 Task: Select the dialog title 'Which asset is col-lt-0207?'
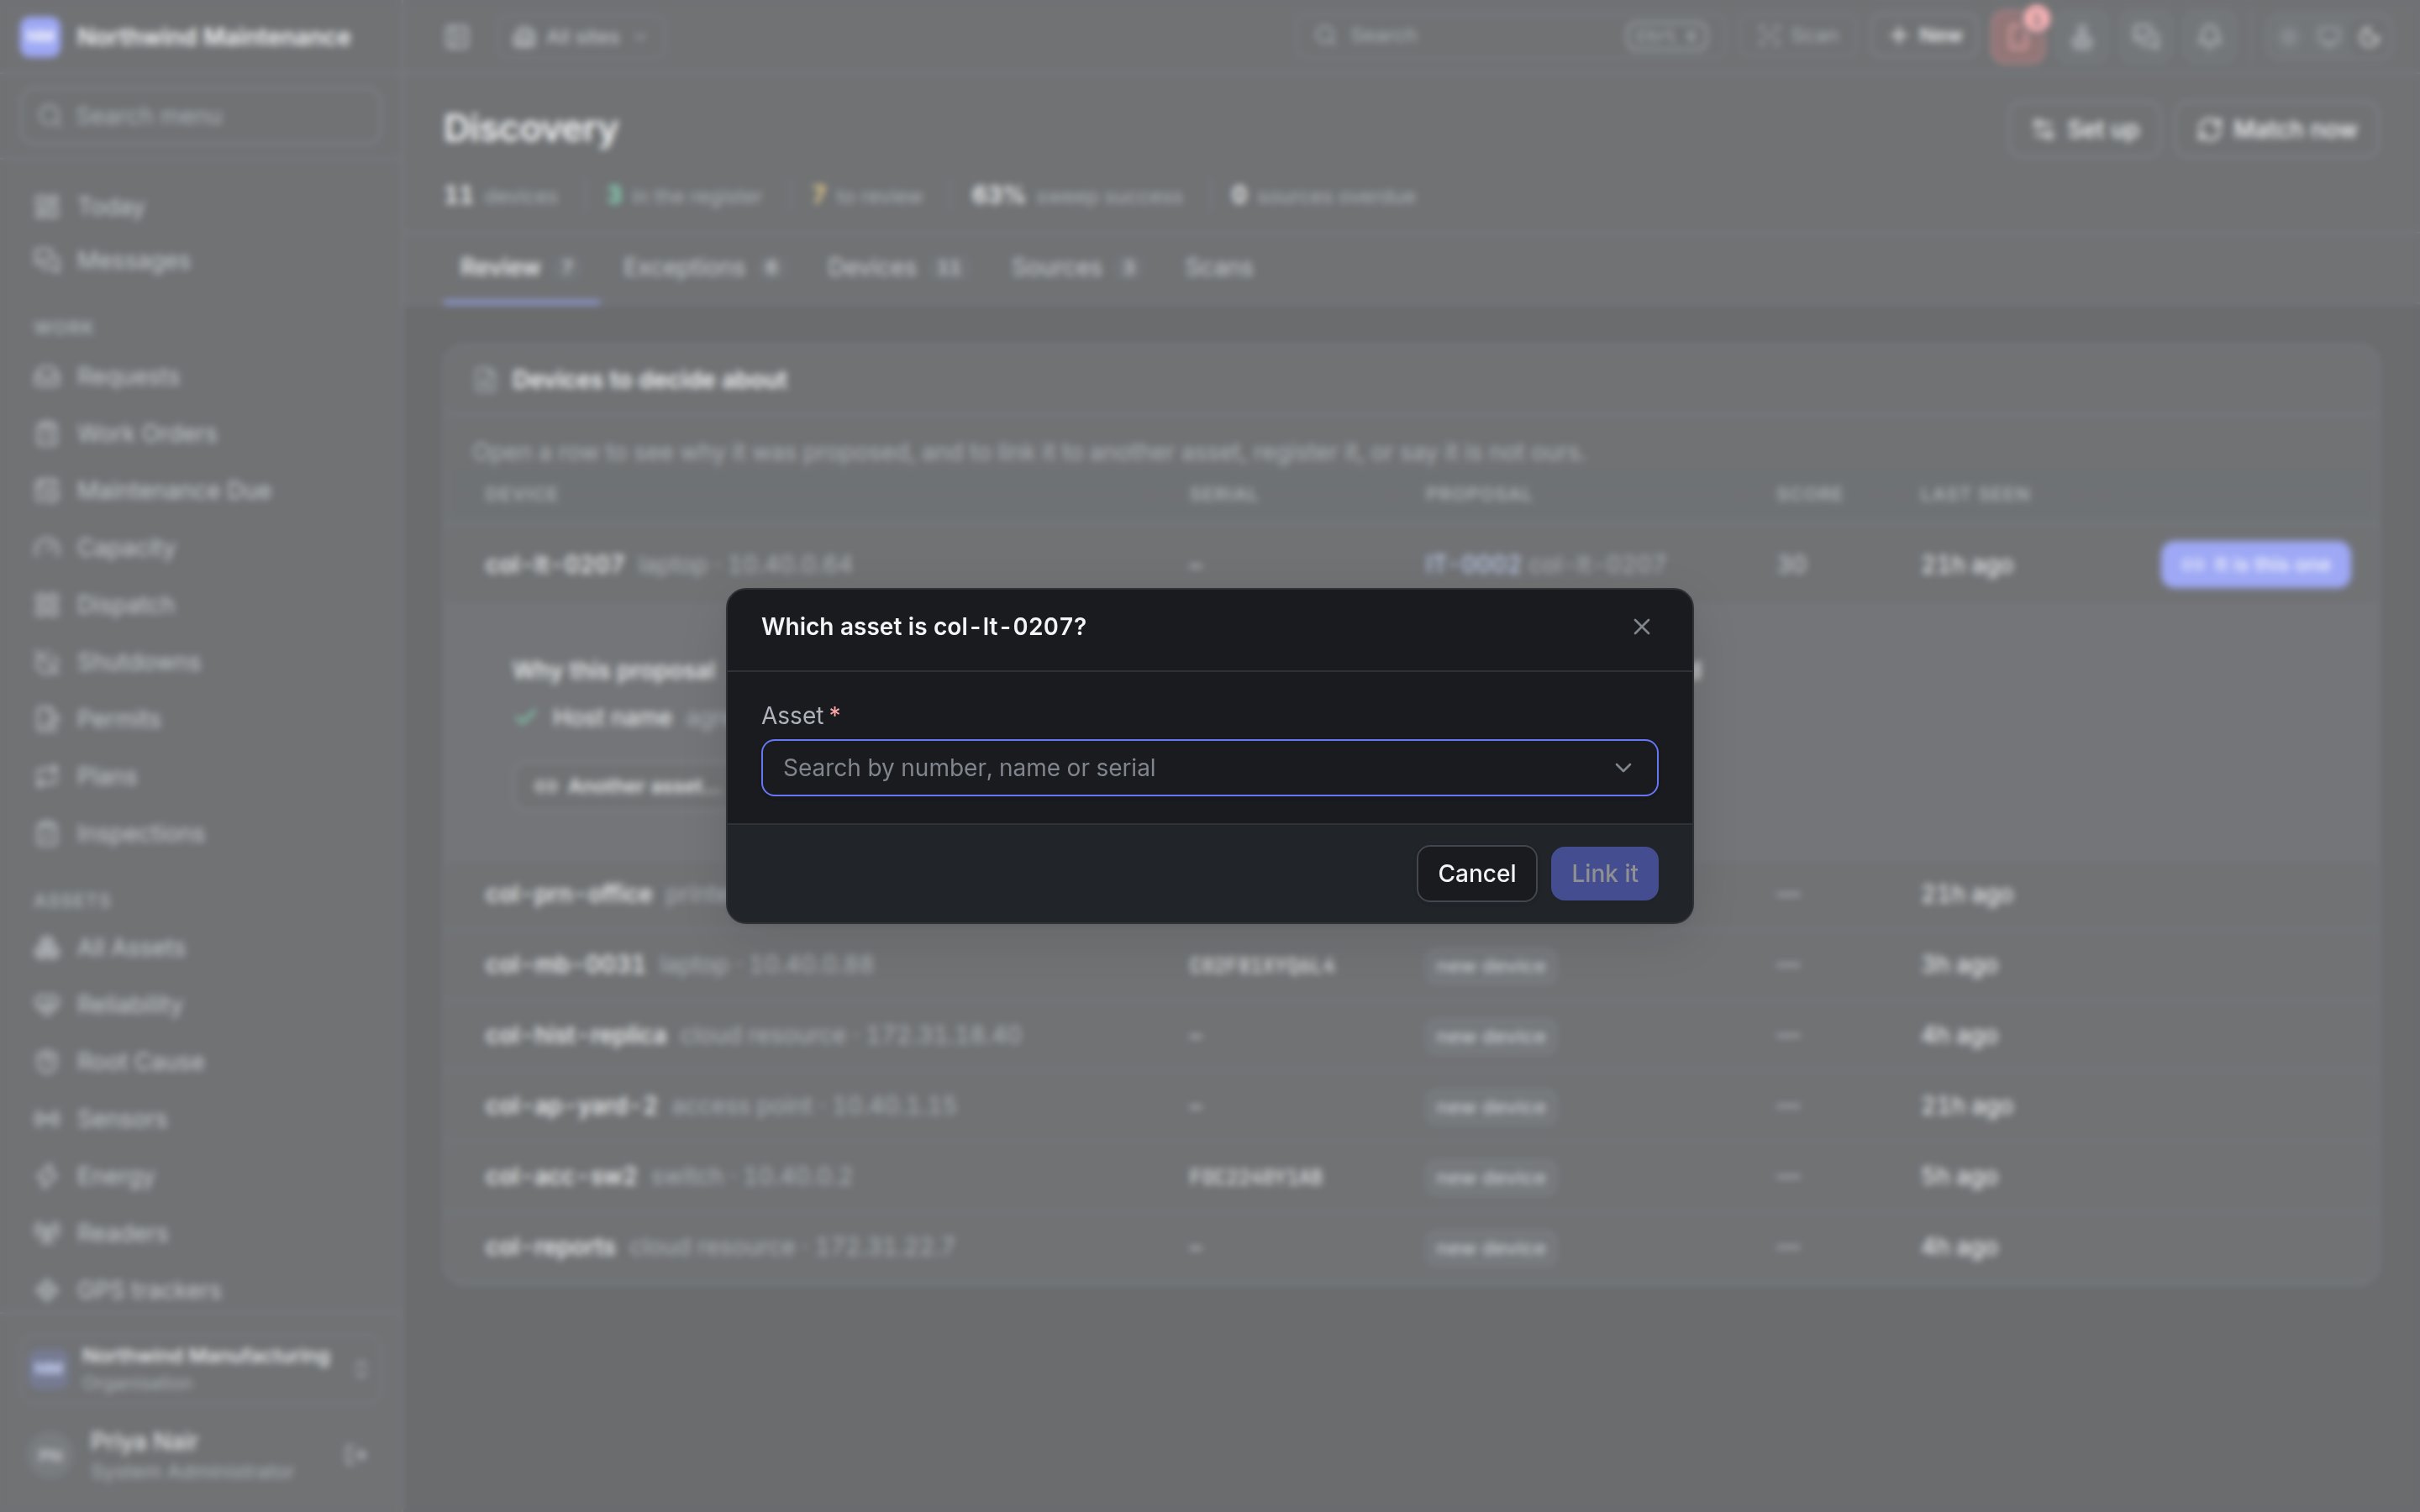(923, 627)
